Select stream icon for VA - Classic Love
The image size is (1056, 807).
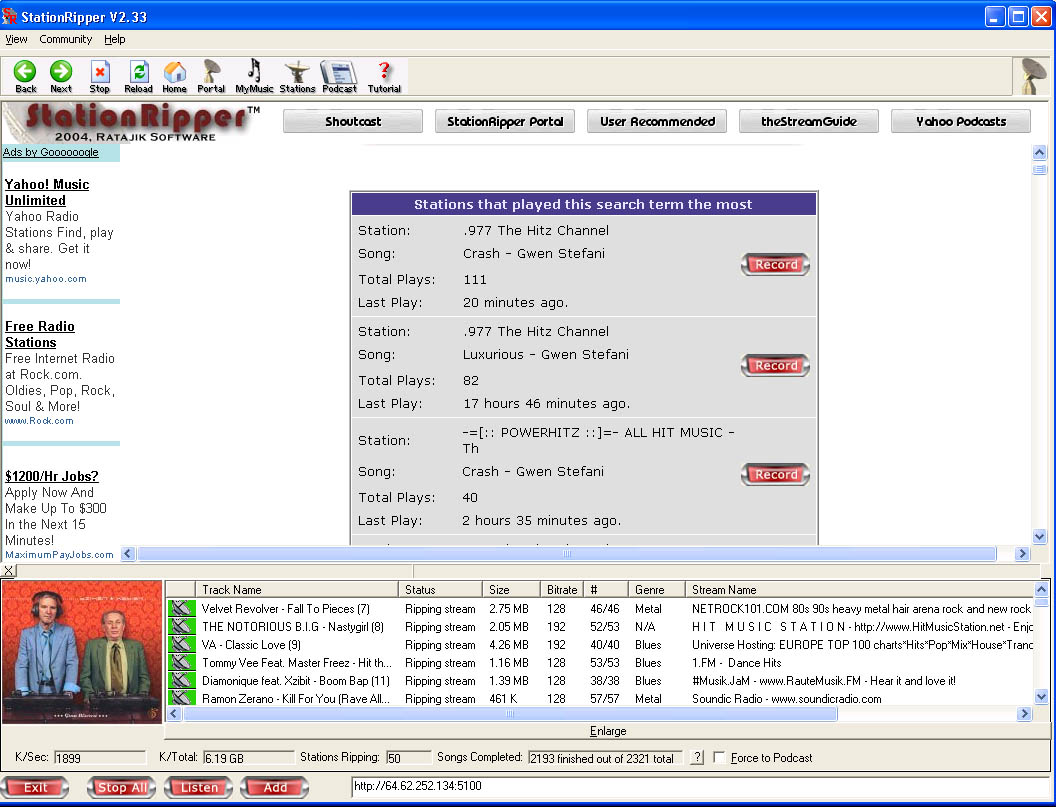click(x=181, y=645)
